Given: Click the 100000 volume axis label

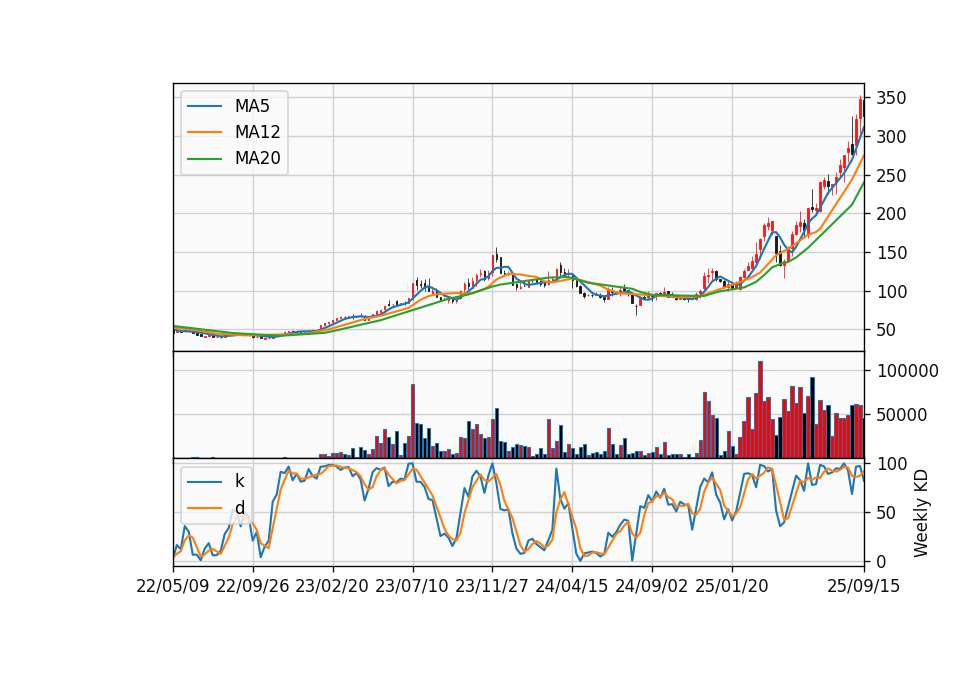Looking at the screenshot, I should pyautogui.click(x=908, y=371).
